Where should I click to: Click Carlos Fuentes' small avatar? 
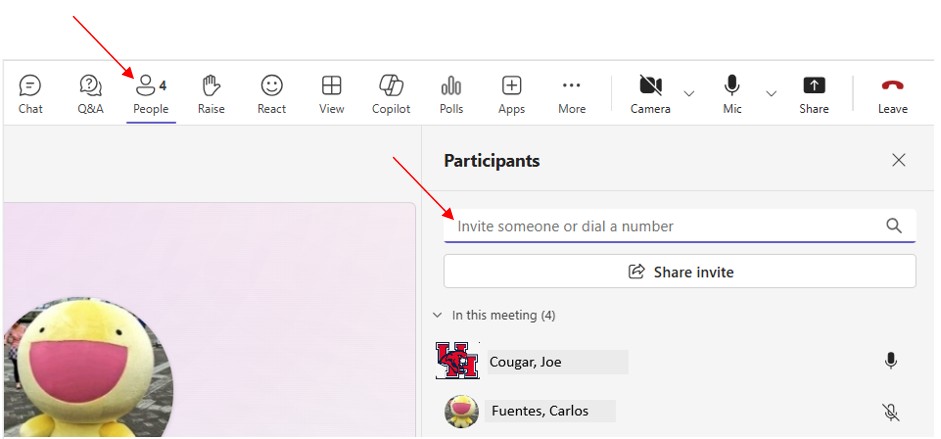[461, 411]
